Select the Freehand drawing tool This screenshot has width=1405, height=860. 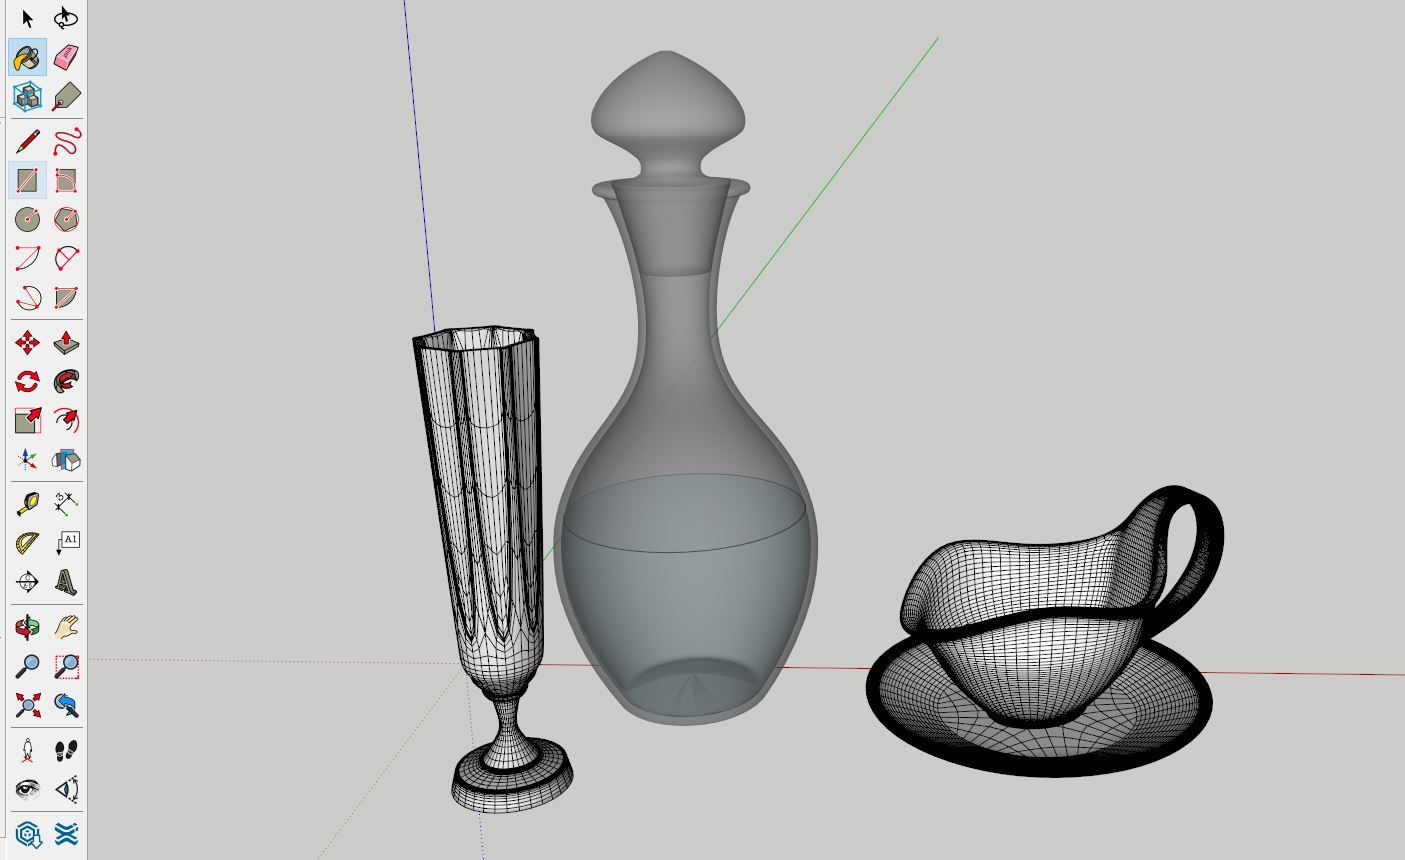(x=66, y=141)
